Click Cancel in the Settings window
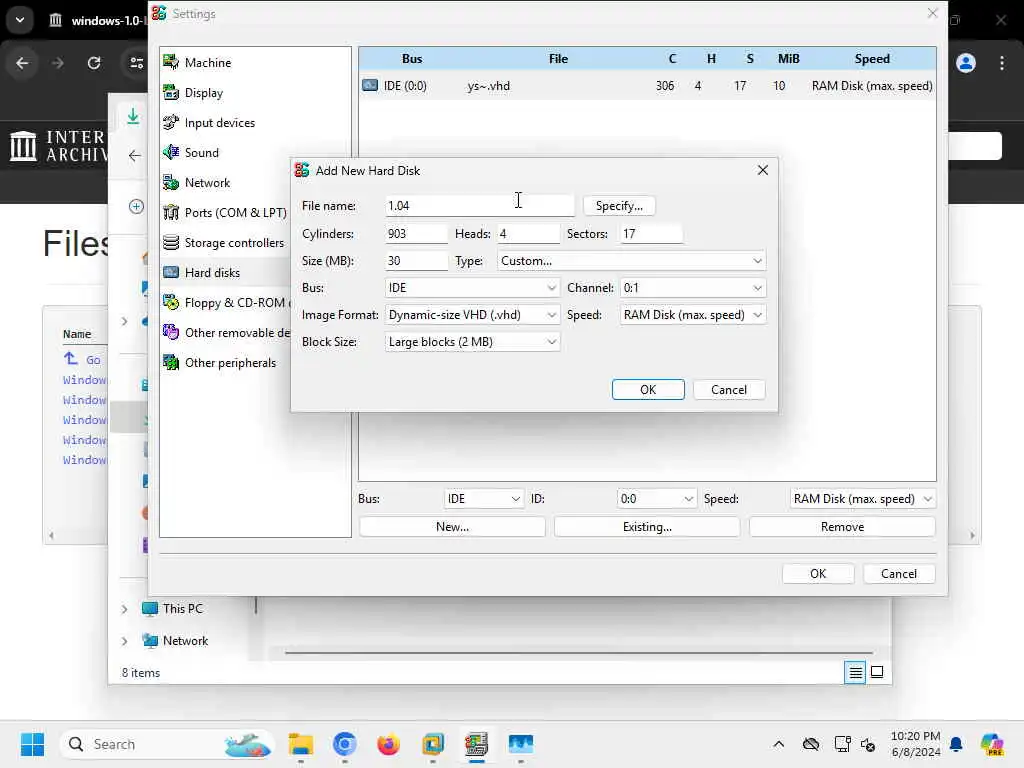The image size is (1024, 768). 899,574
